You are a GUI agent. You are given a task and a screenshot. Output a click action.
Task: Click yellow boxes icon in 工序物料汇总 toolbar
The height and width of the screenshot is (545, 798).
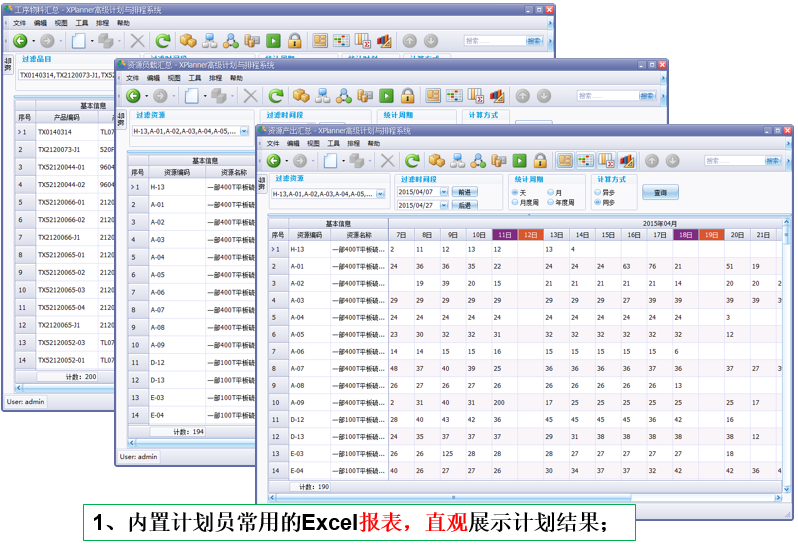tap(188, 41)
